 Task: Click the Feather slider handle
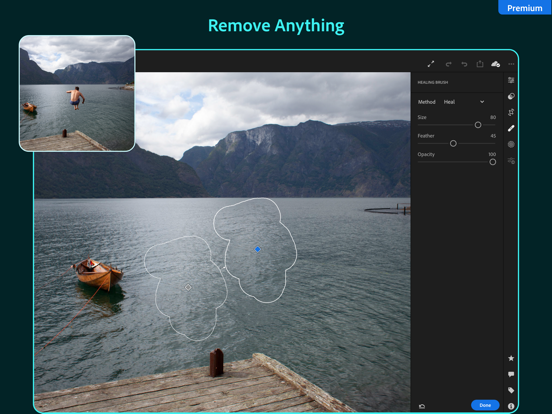coord(453,144)
